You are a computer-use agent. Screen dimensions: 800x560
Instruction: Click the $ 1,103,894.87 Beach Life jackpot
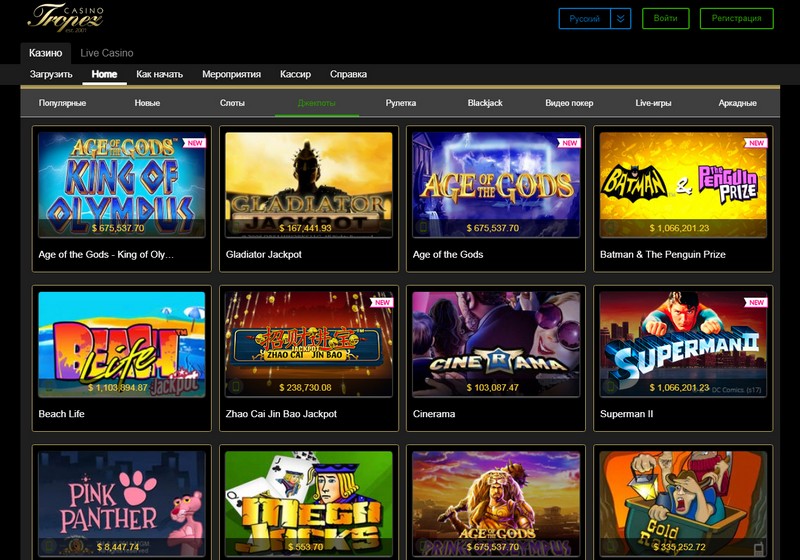118,388
